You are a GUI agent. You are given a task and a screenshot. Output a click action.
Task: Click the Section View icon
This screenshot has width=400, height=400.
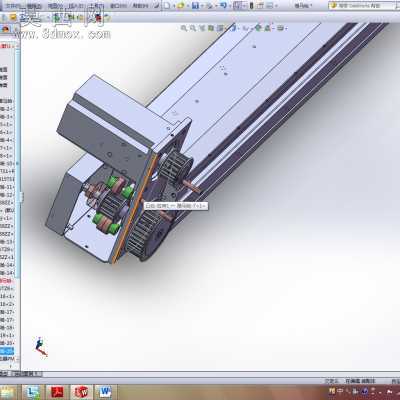(x=211, y=28)
